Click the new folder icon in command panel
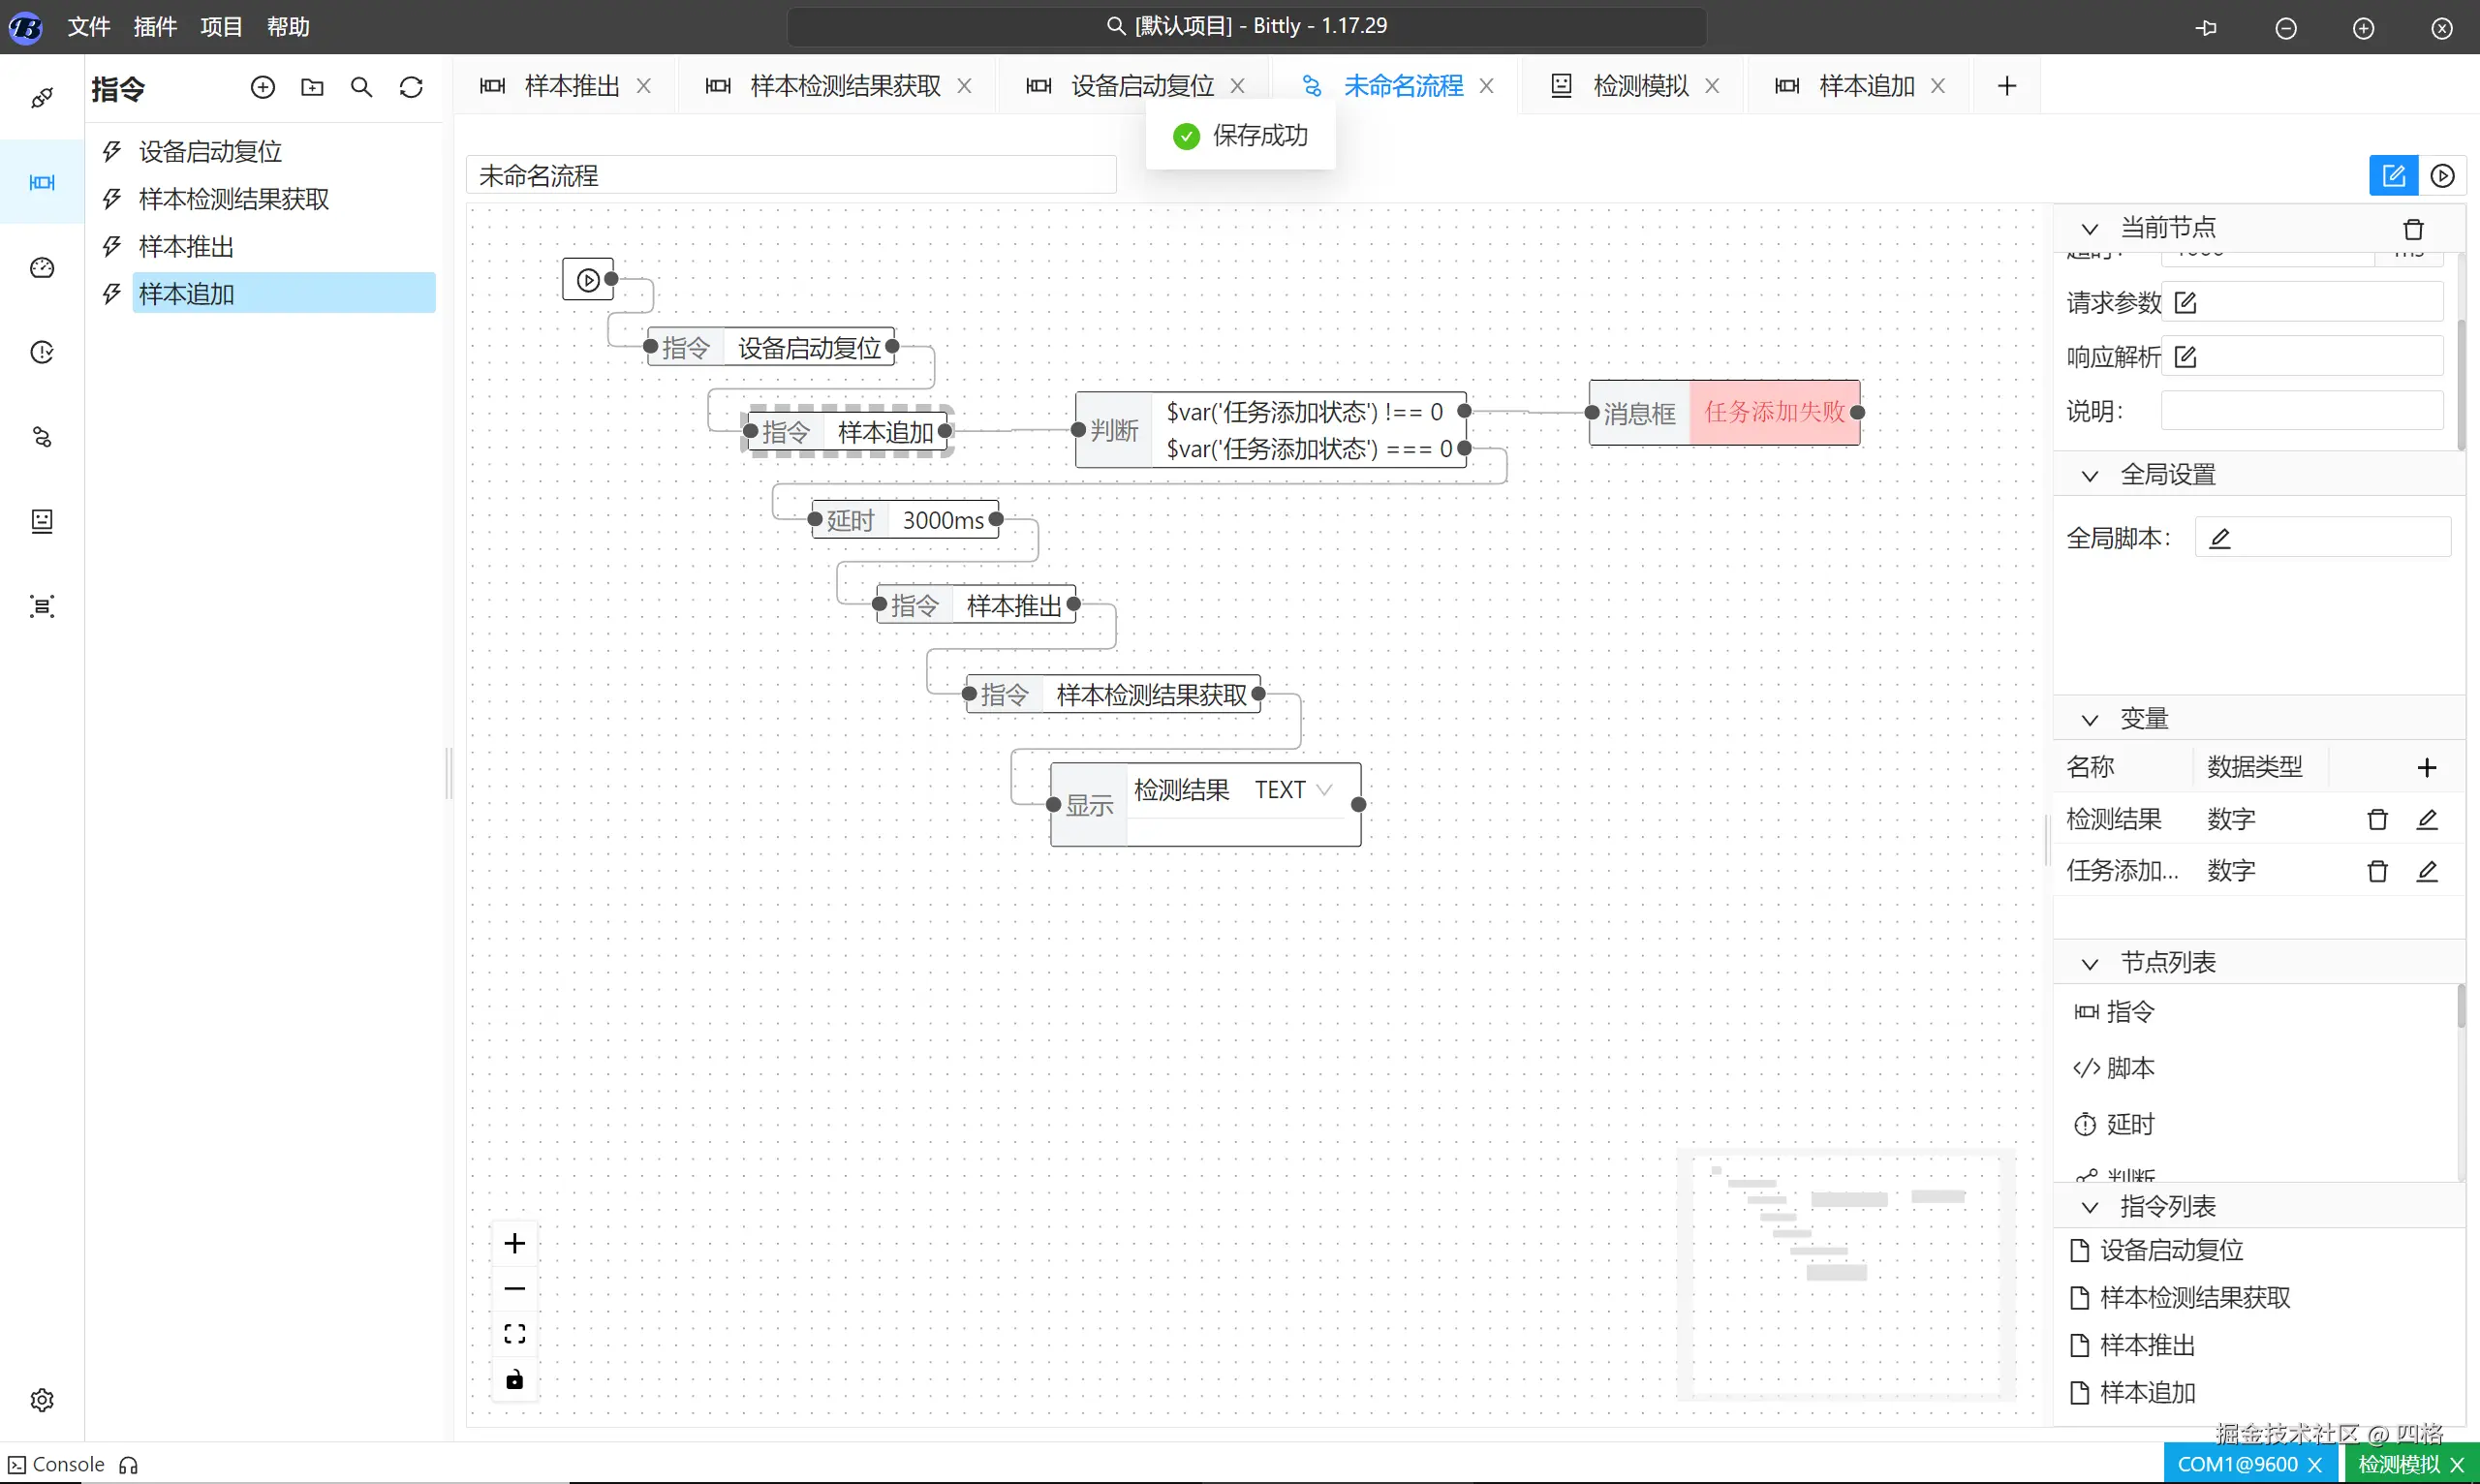Image resolution: width=2480 pixels, height=1484 pixels. (312, 88)
